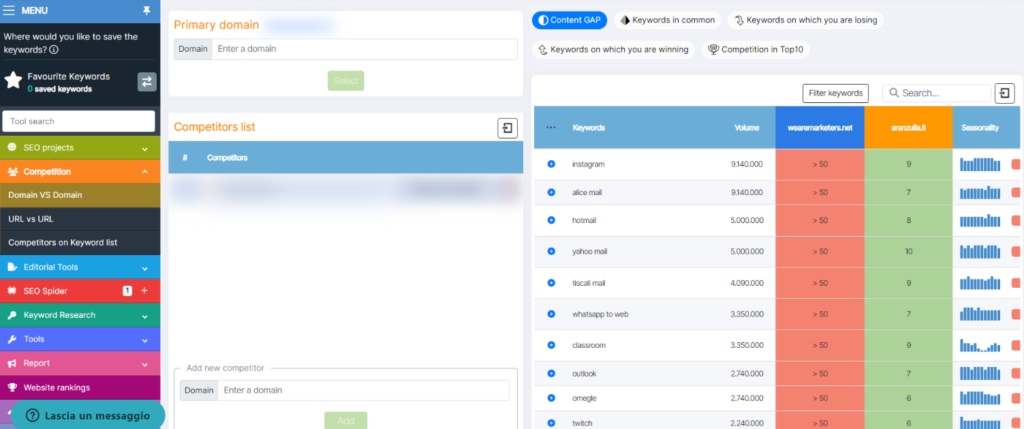
Task: Collapse the Competition menu section
Action: [x=80, y=172]
